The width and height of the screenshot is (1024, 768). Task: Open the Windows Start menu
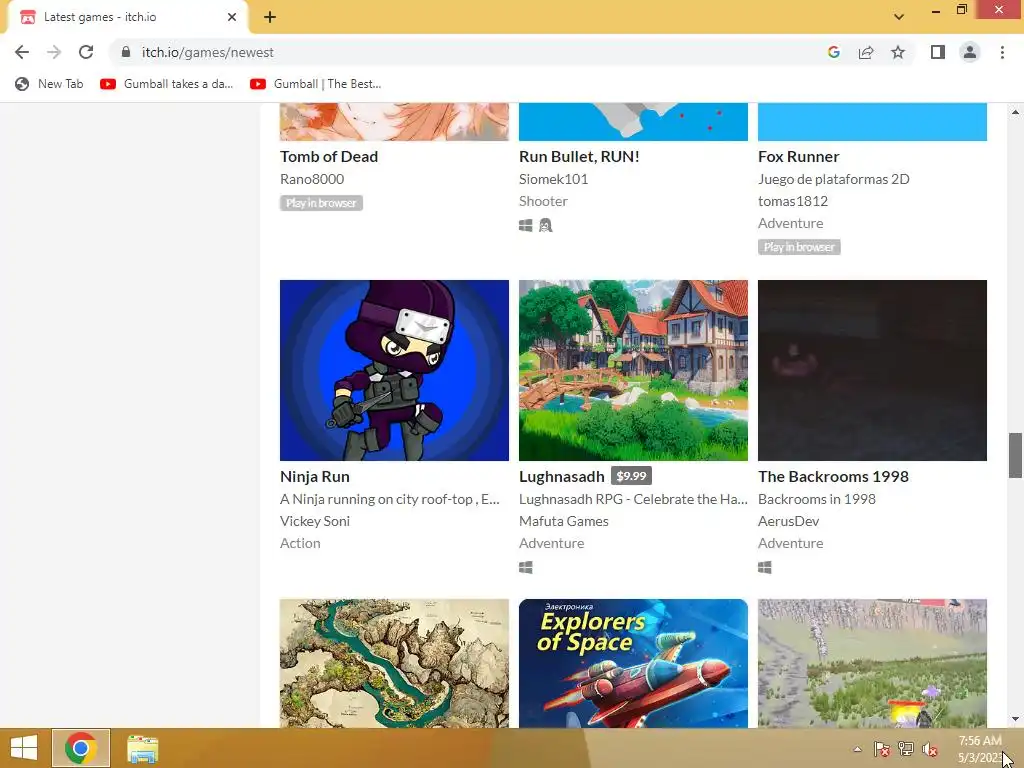[x=24, y=748]
